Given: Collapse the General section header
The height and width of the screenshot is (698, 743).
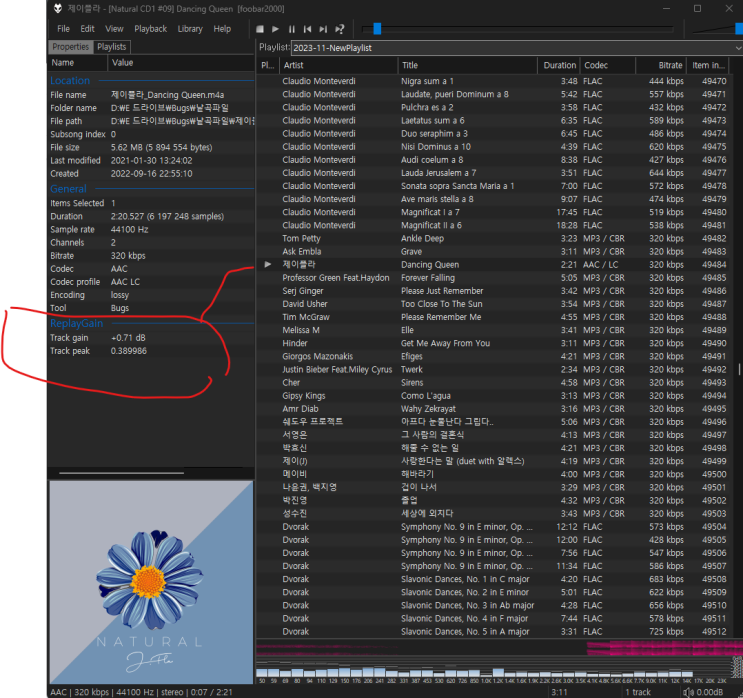Looking at the screenshot, I should (68, 189).
